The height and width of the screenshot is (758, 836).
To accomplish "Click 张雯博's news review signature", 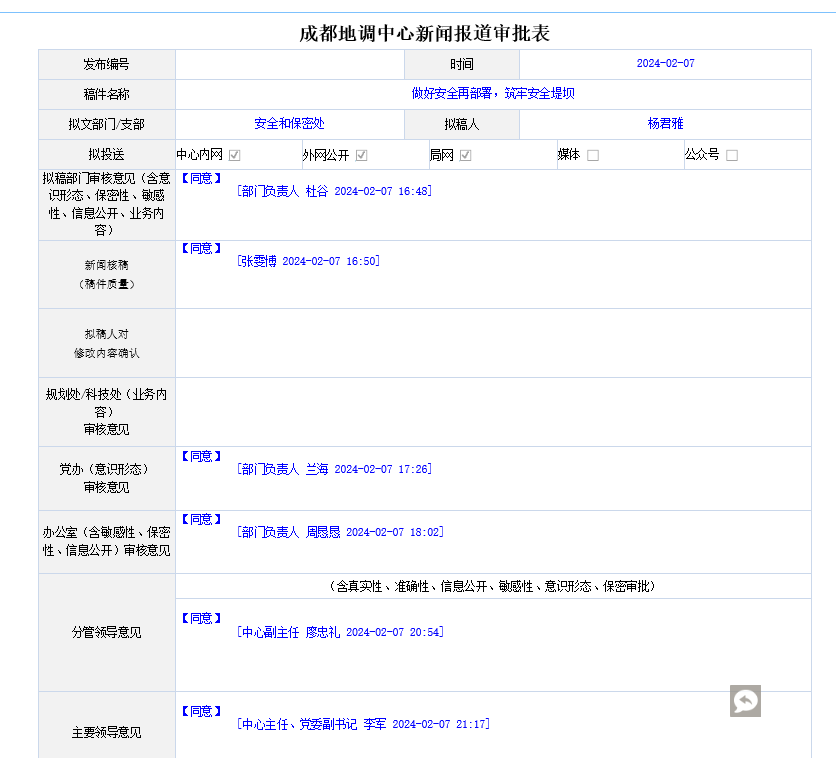I will (308, 261).
